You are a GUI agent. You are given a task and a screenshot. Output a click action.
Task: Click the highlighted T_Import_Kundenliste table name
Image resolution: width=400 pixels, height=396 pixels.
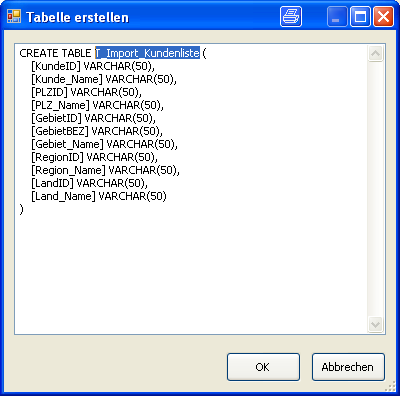[147, 53]
